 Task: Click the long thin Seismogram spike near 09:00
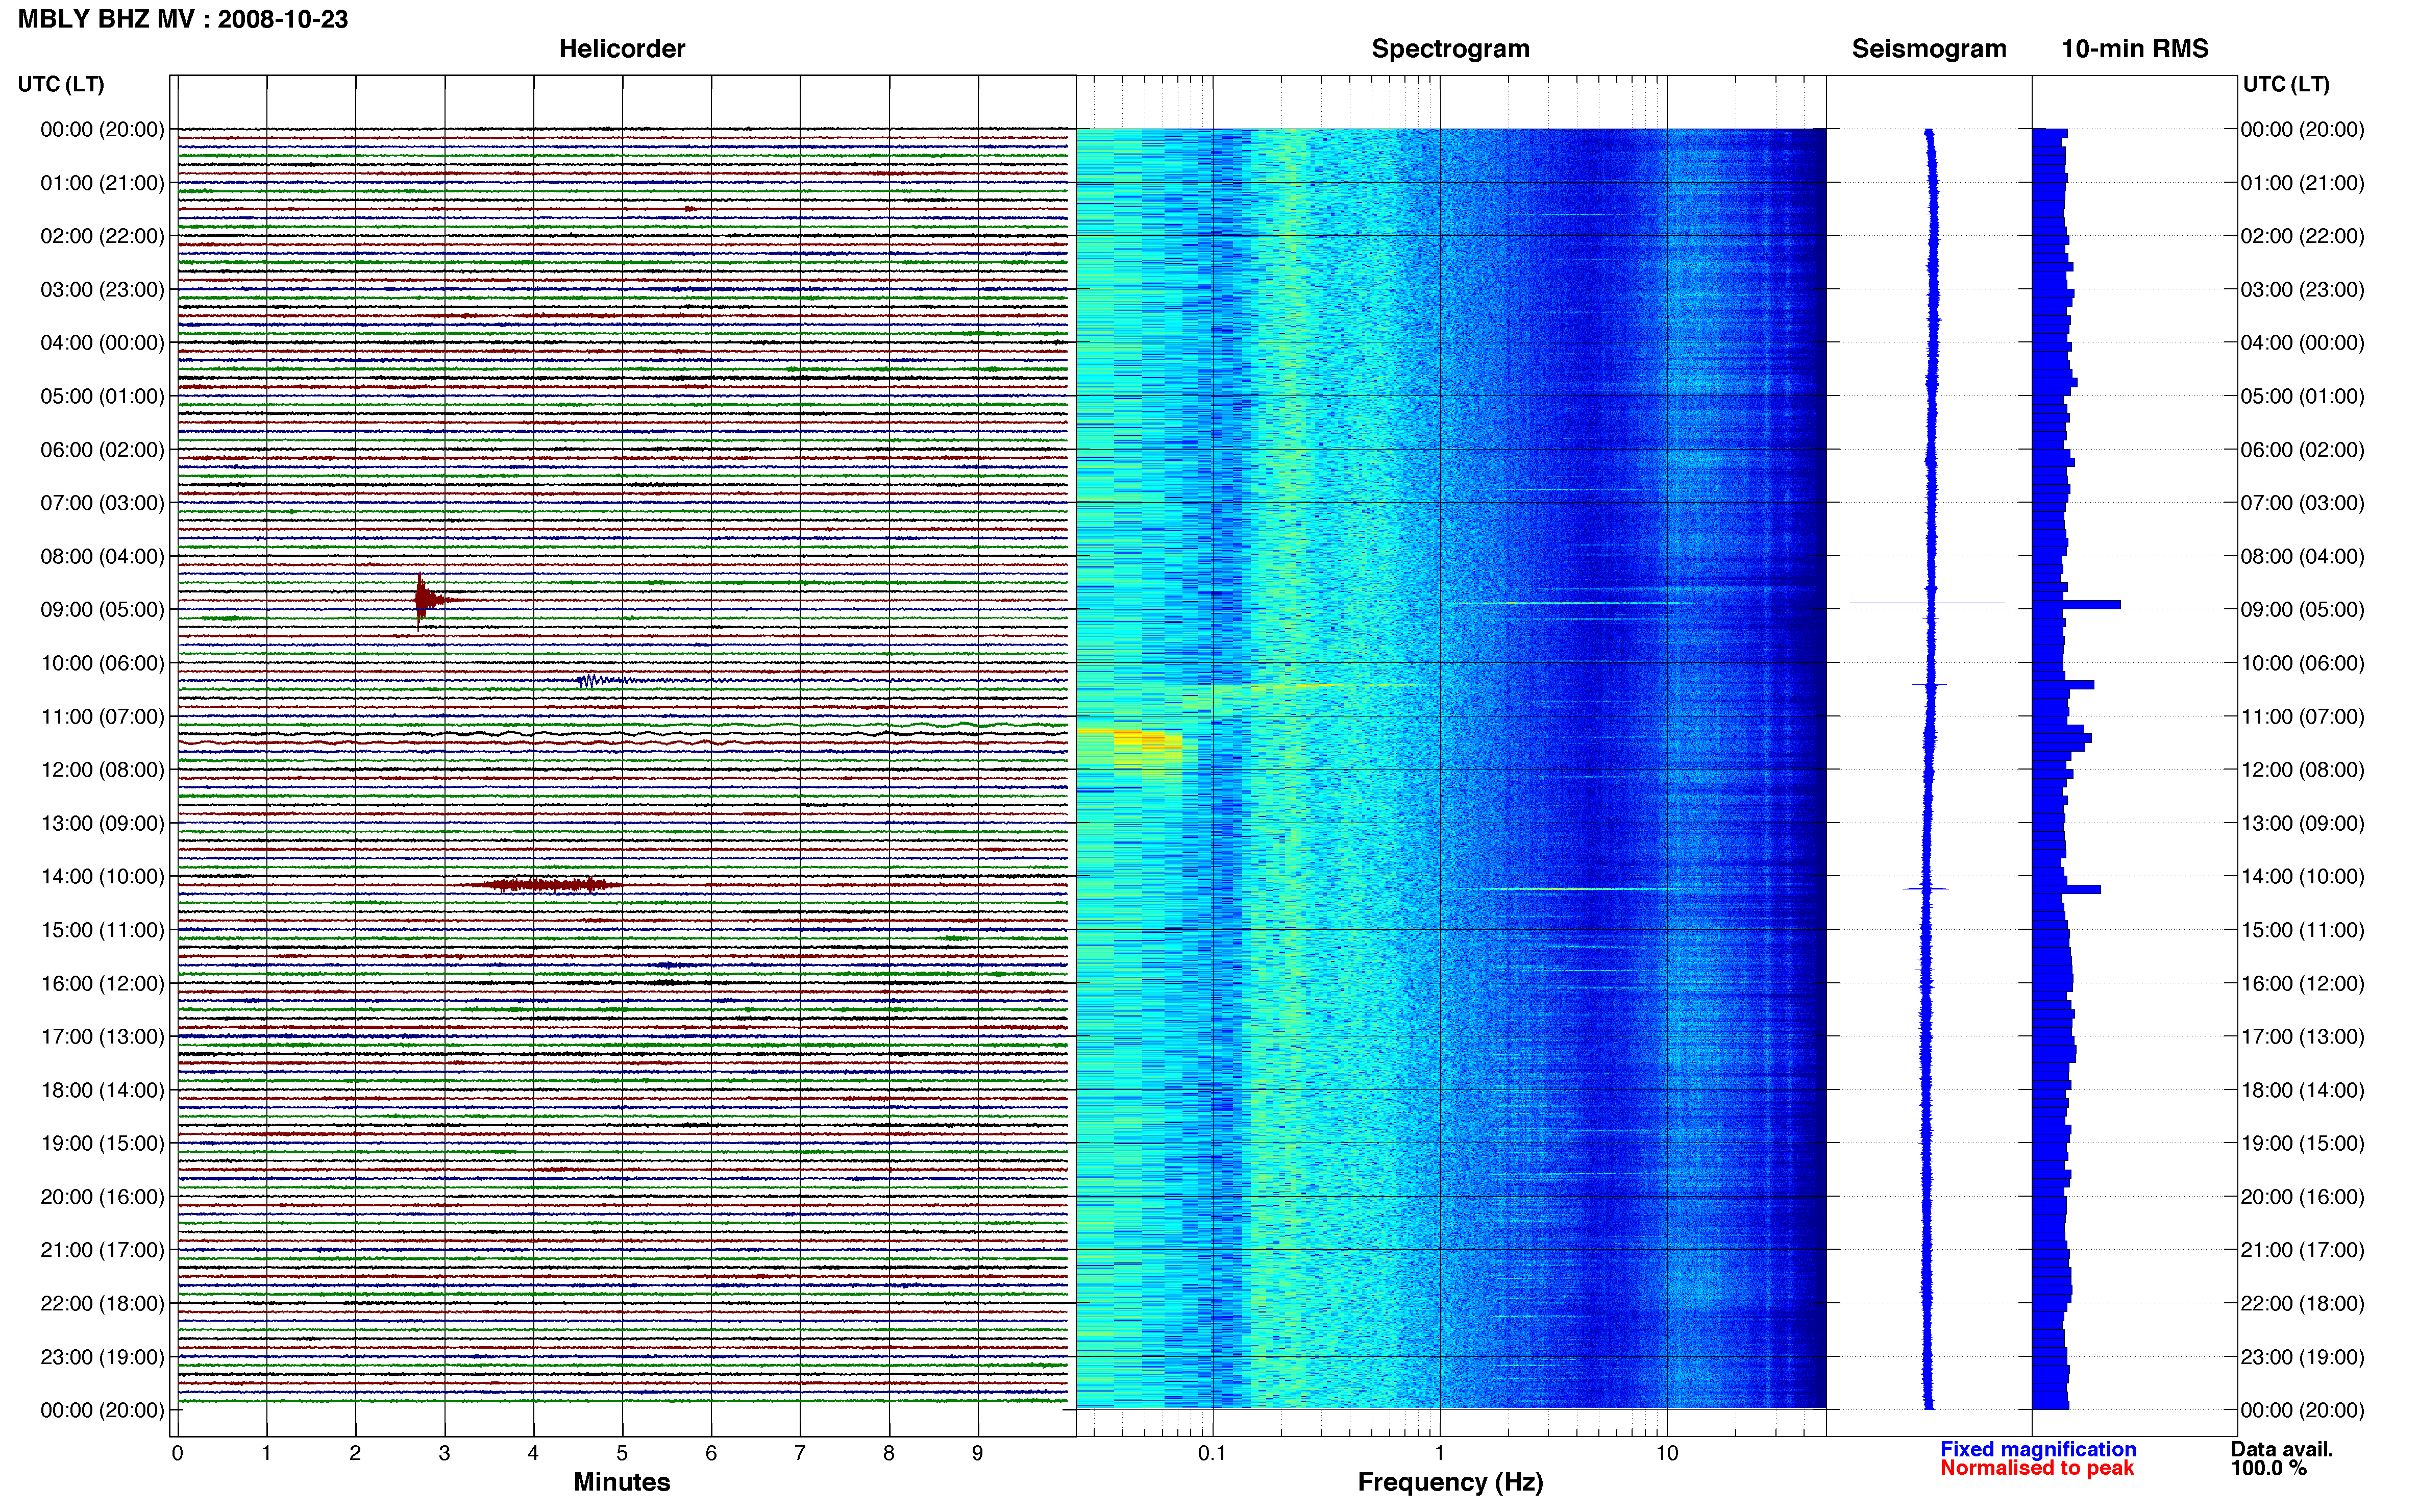point(1927,603)
